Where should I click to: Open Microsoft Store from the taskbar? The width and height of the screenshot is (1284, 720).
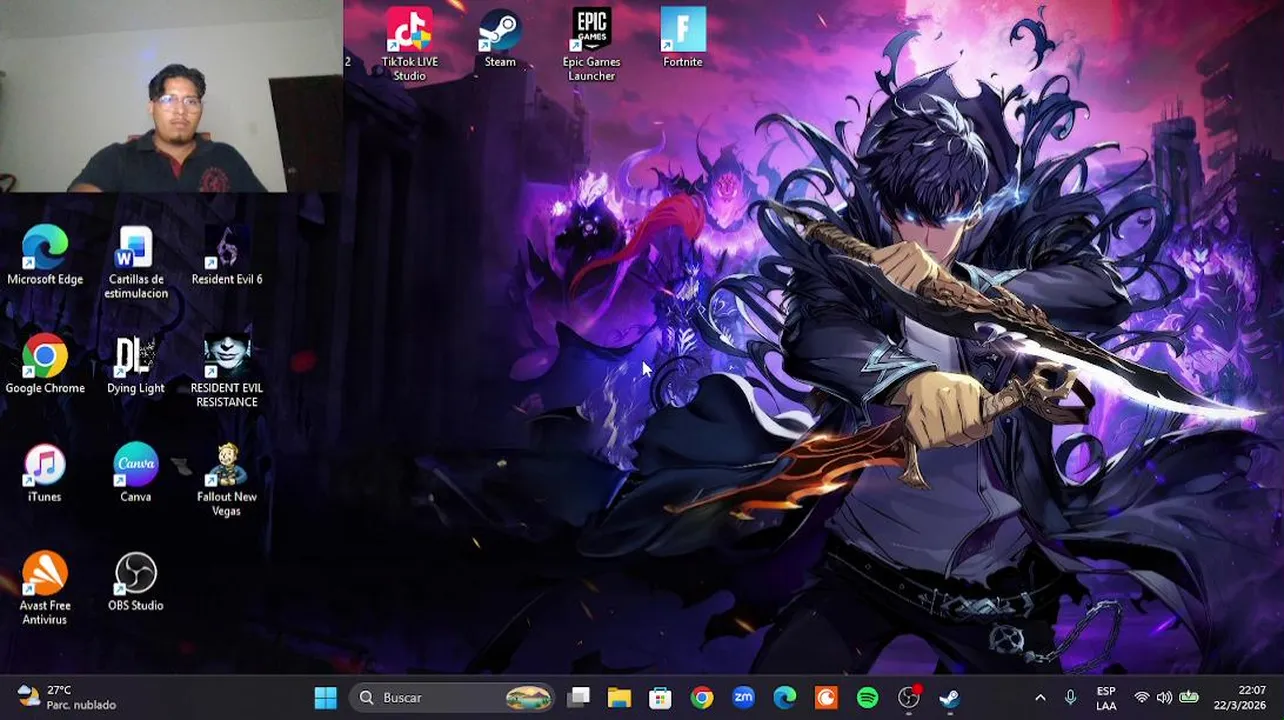(x=661, y=697)
